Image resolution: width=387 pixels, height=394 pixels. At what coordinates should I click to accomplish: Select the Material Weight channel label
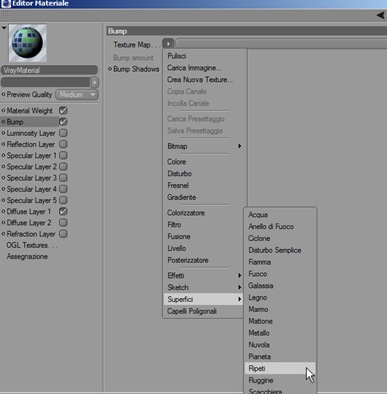click(30, 110)
